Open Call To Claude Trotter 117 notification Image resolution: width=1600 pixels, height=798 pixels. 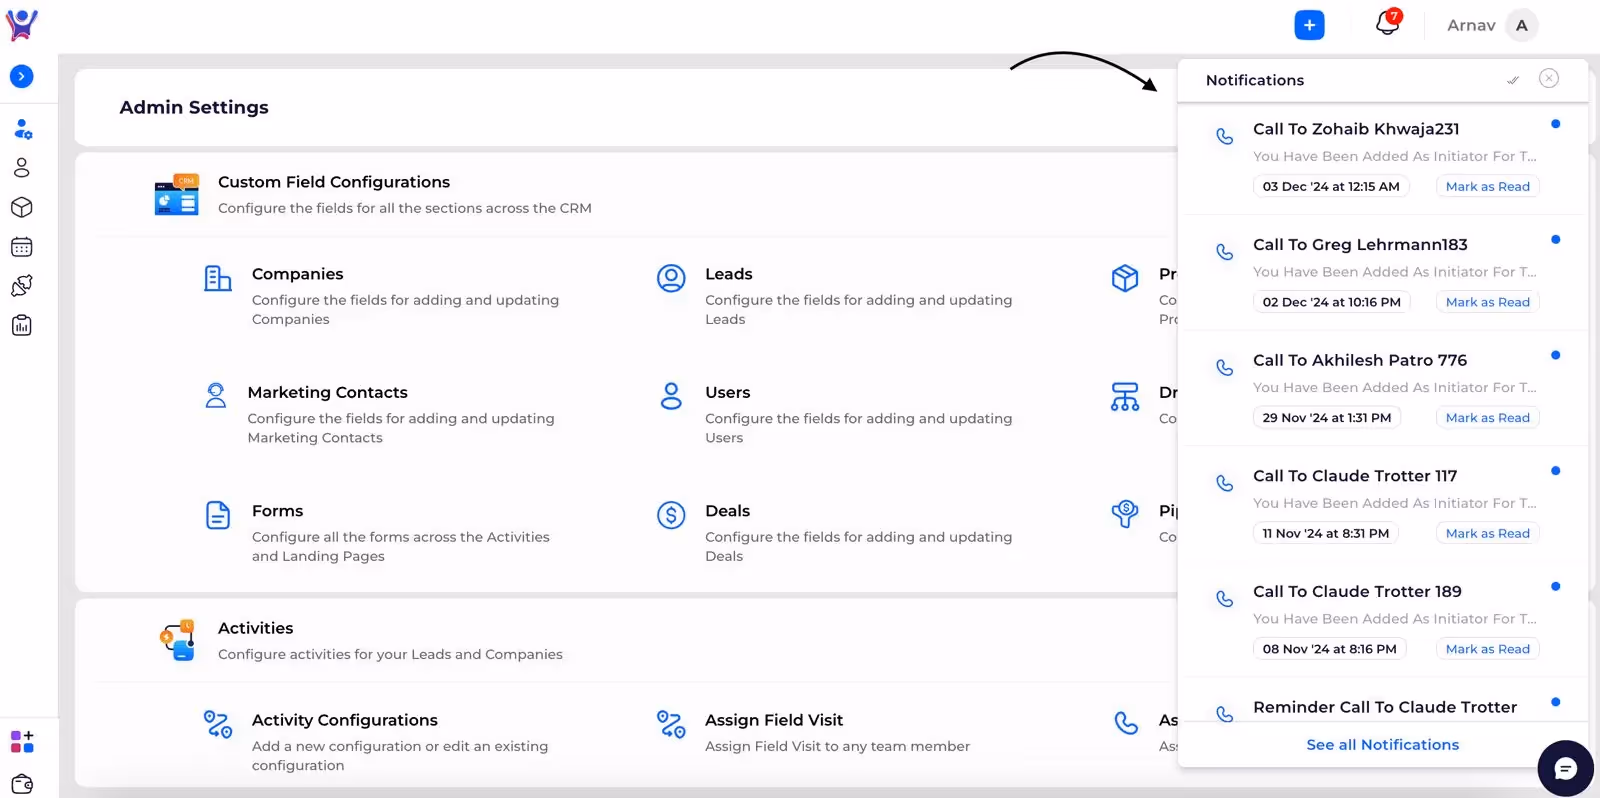coord(1355,476)
